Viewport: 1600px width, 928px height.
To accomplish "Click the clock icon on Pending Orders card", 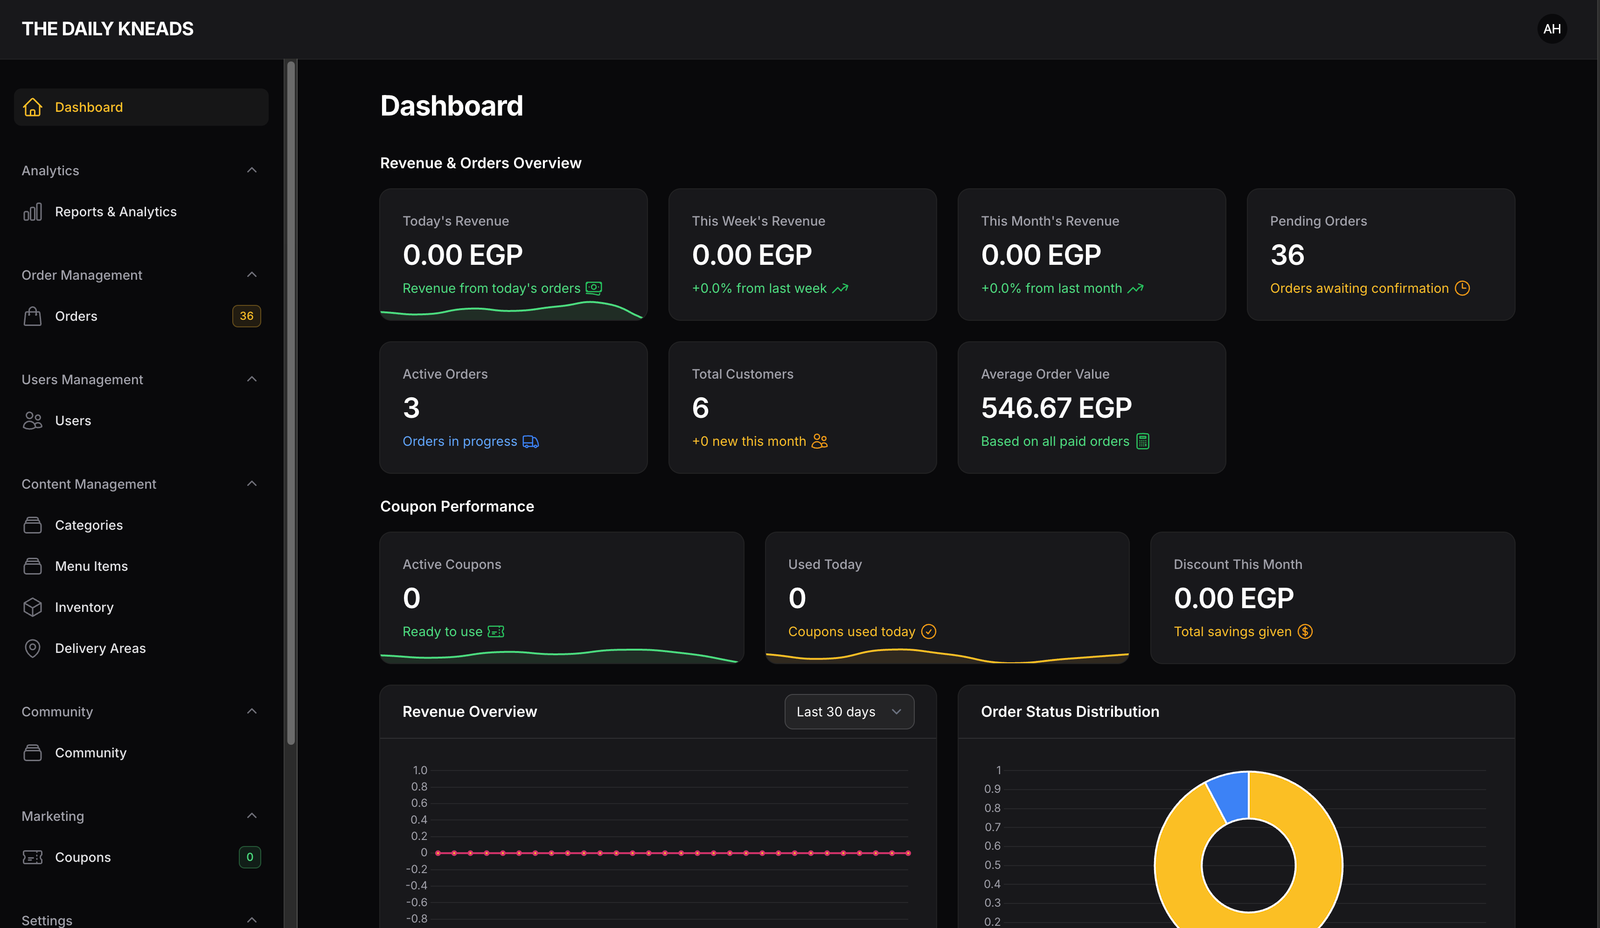I will (1462, 288).
